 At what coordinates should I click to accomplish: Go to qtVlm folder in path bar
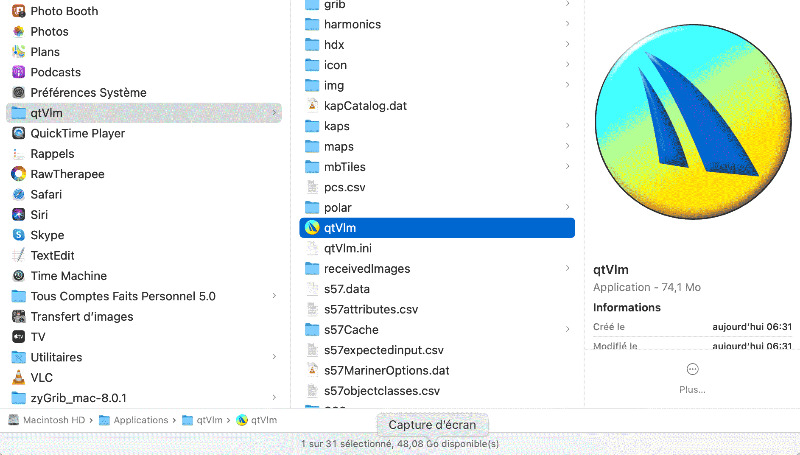[x=203, y=420]
